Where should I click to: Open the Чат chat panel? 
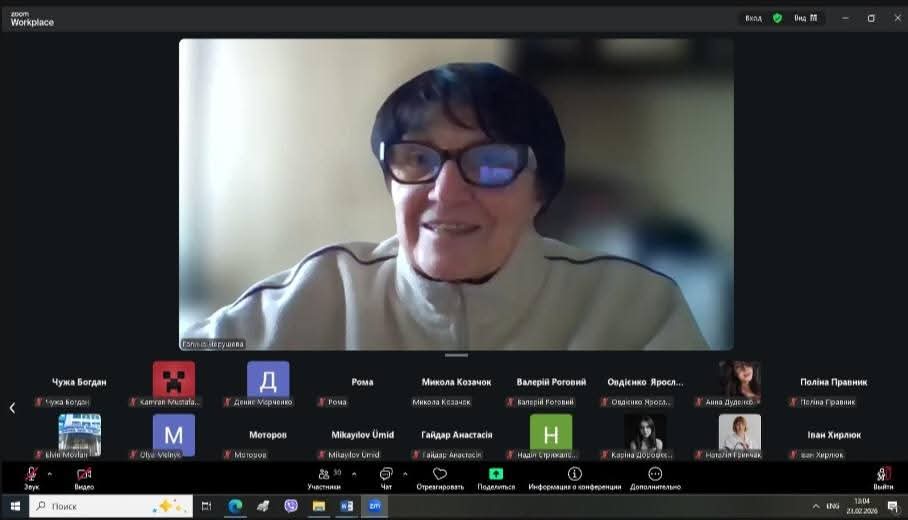tap(386, 475)
